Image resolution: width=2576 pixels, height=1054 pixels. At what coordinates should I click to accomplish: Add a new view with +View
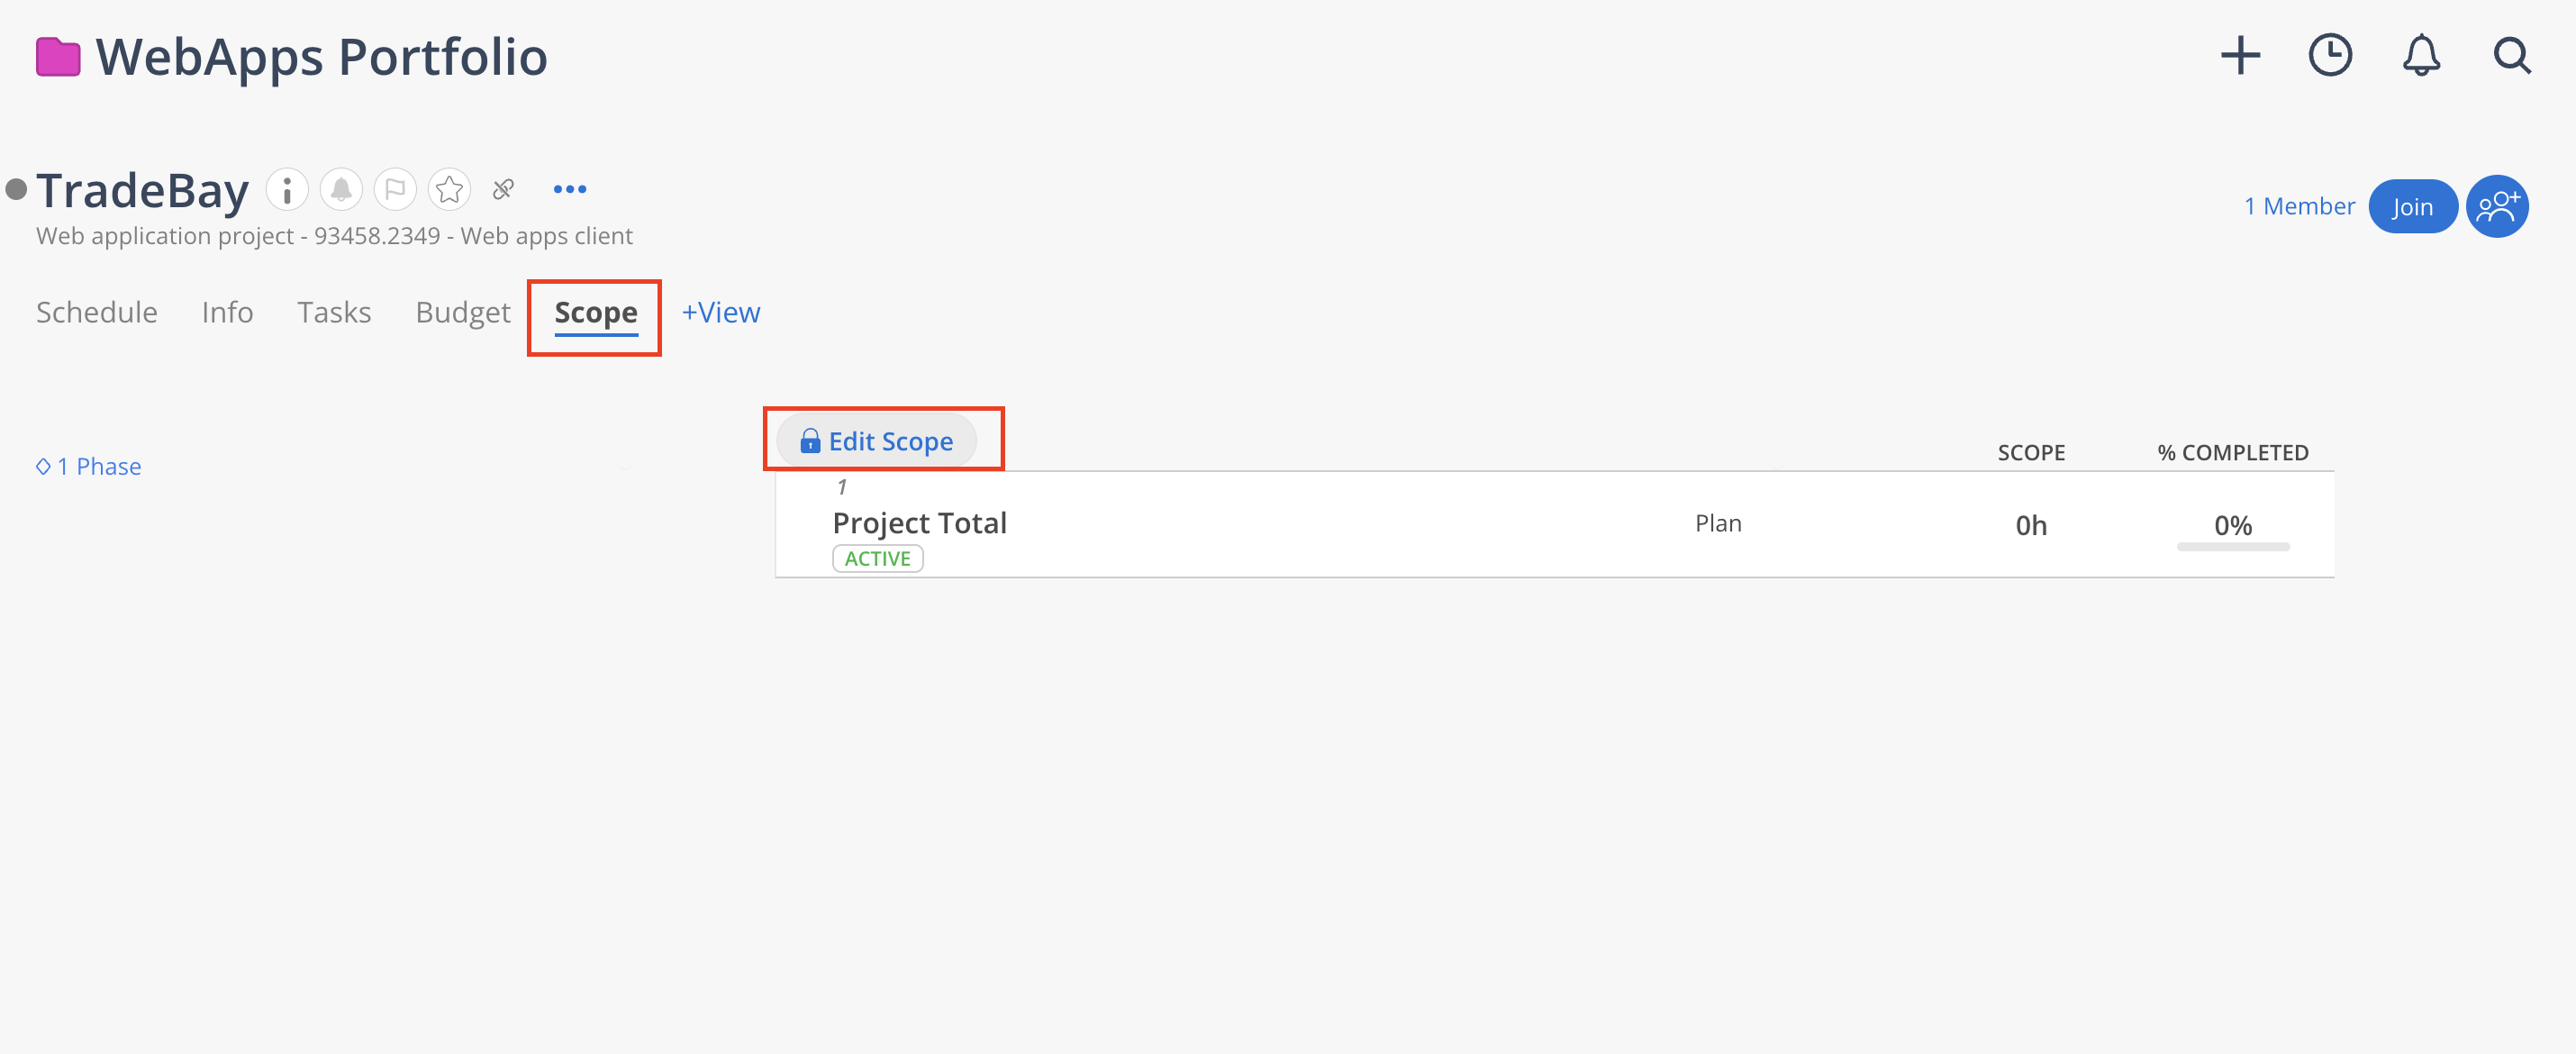721,313
